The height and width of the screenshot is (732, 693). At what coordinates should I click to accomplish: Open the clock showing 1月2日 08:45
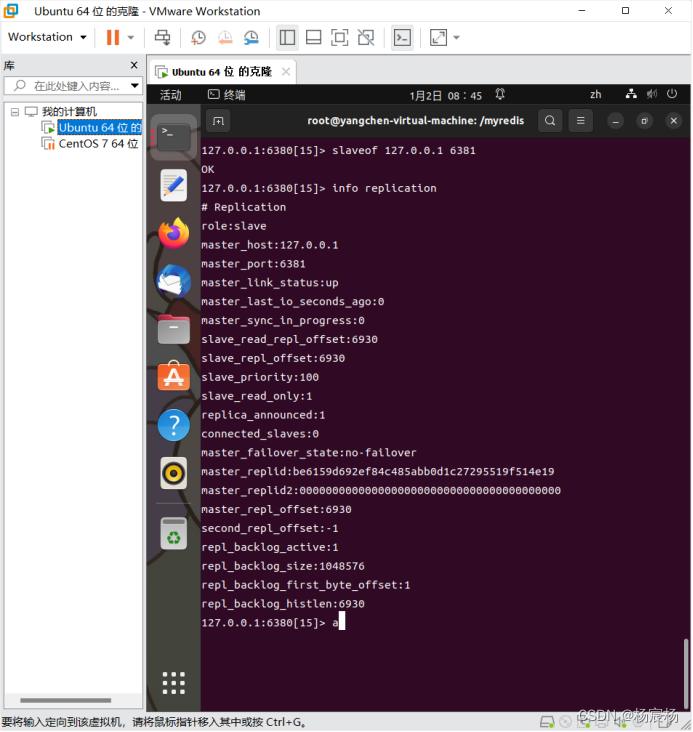(446, 96)
